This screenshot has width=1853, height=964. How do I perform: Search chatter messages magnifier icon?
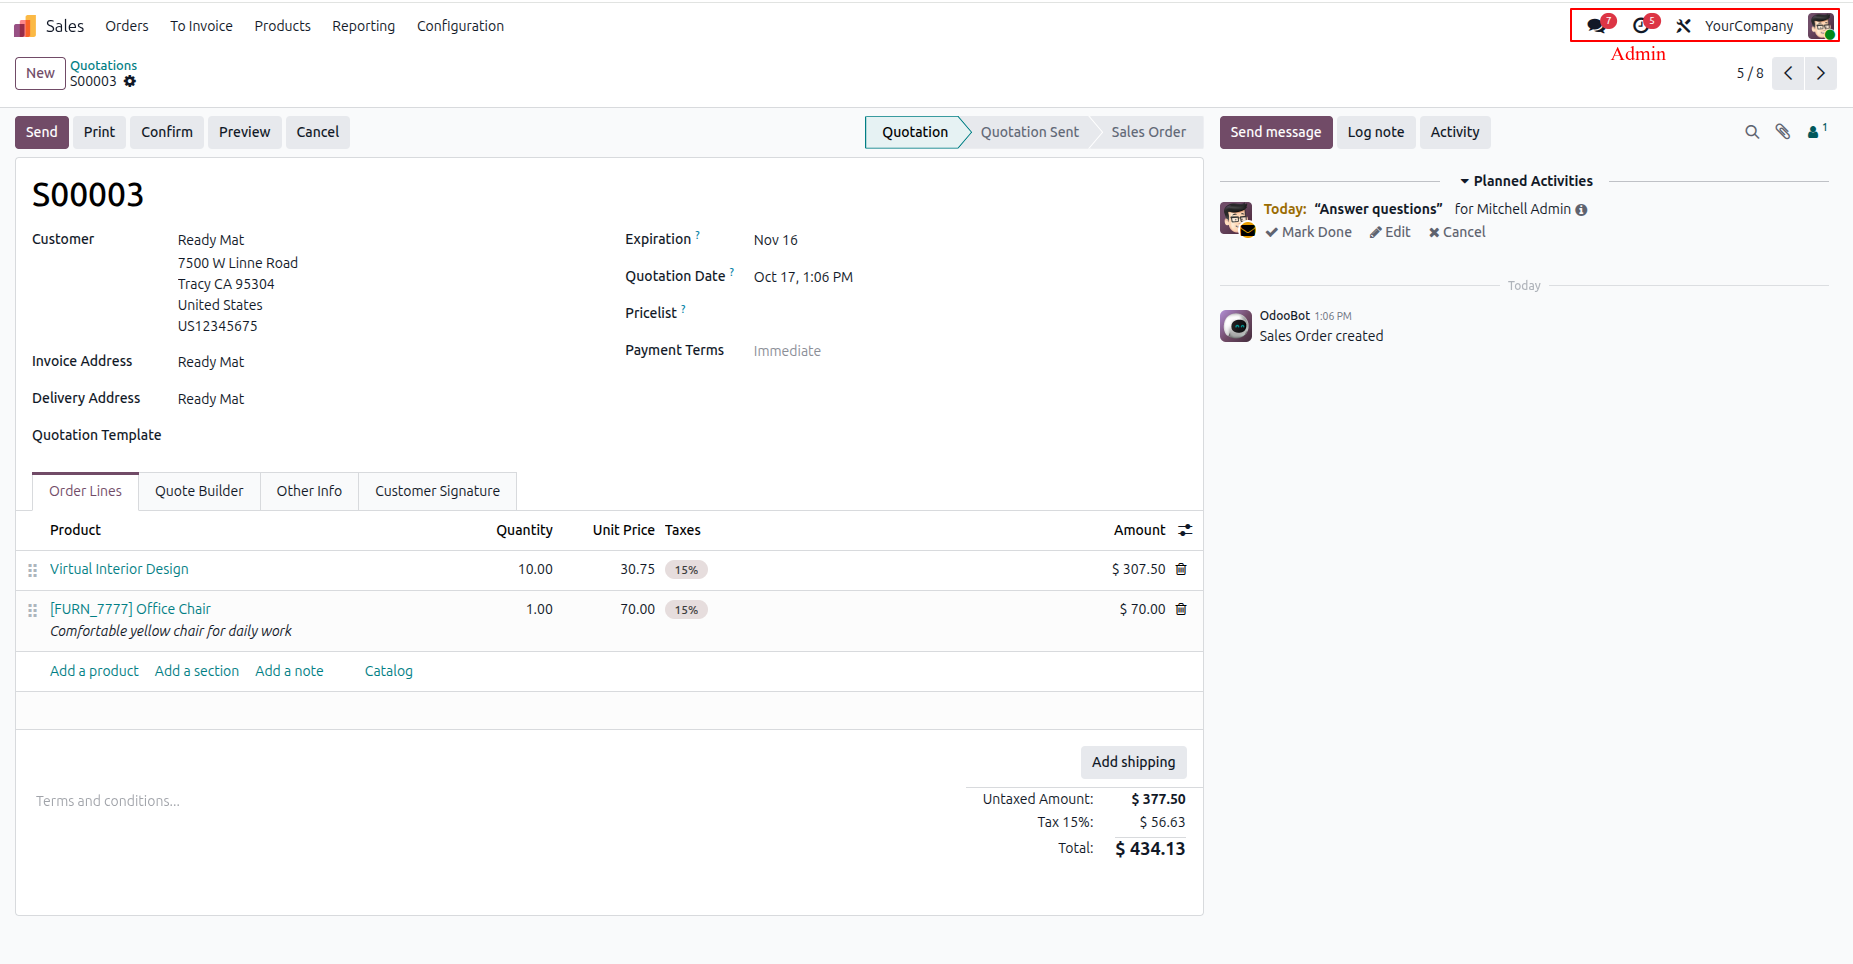[x=1752, y=132]
